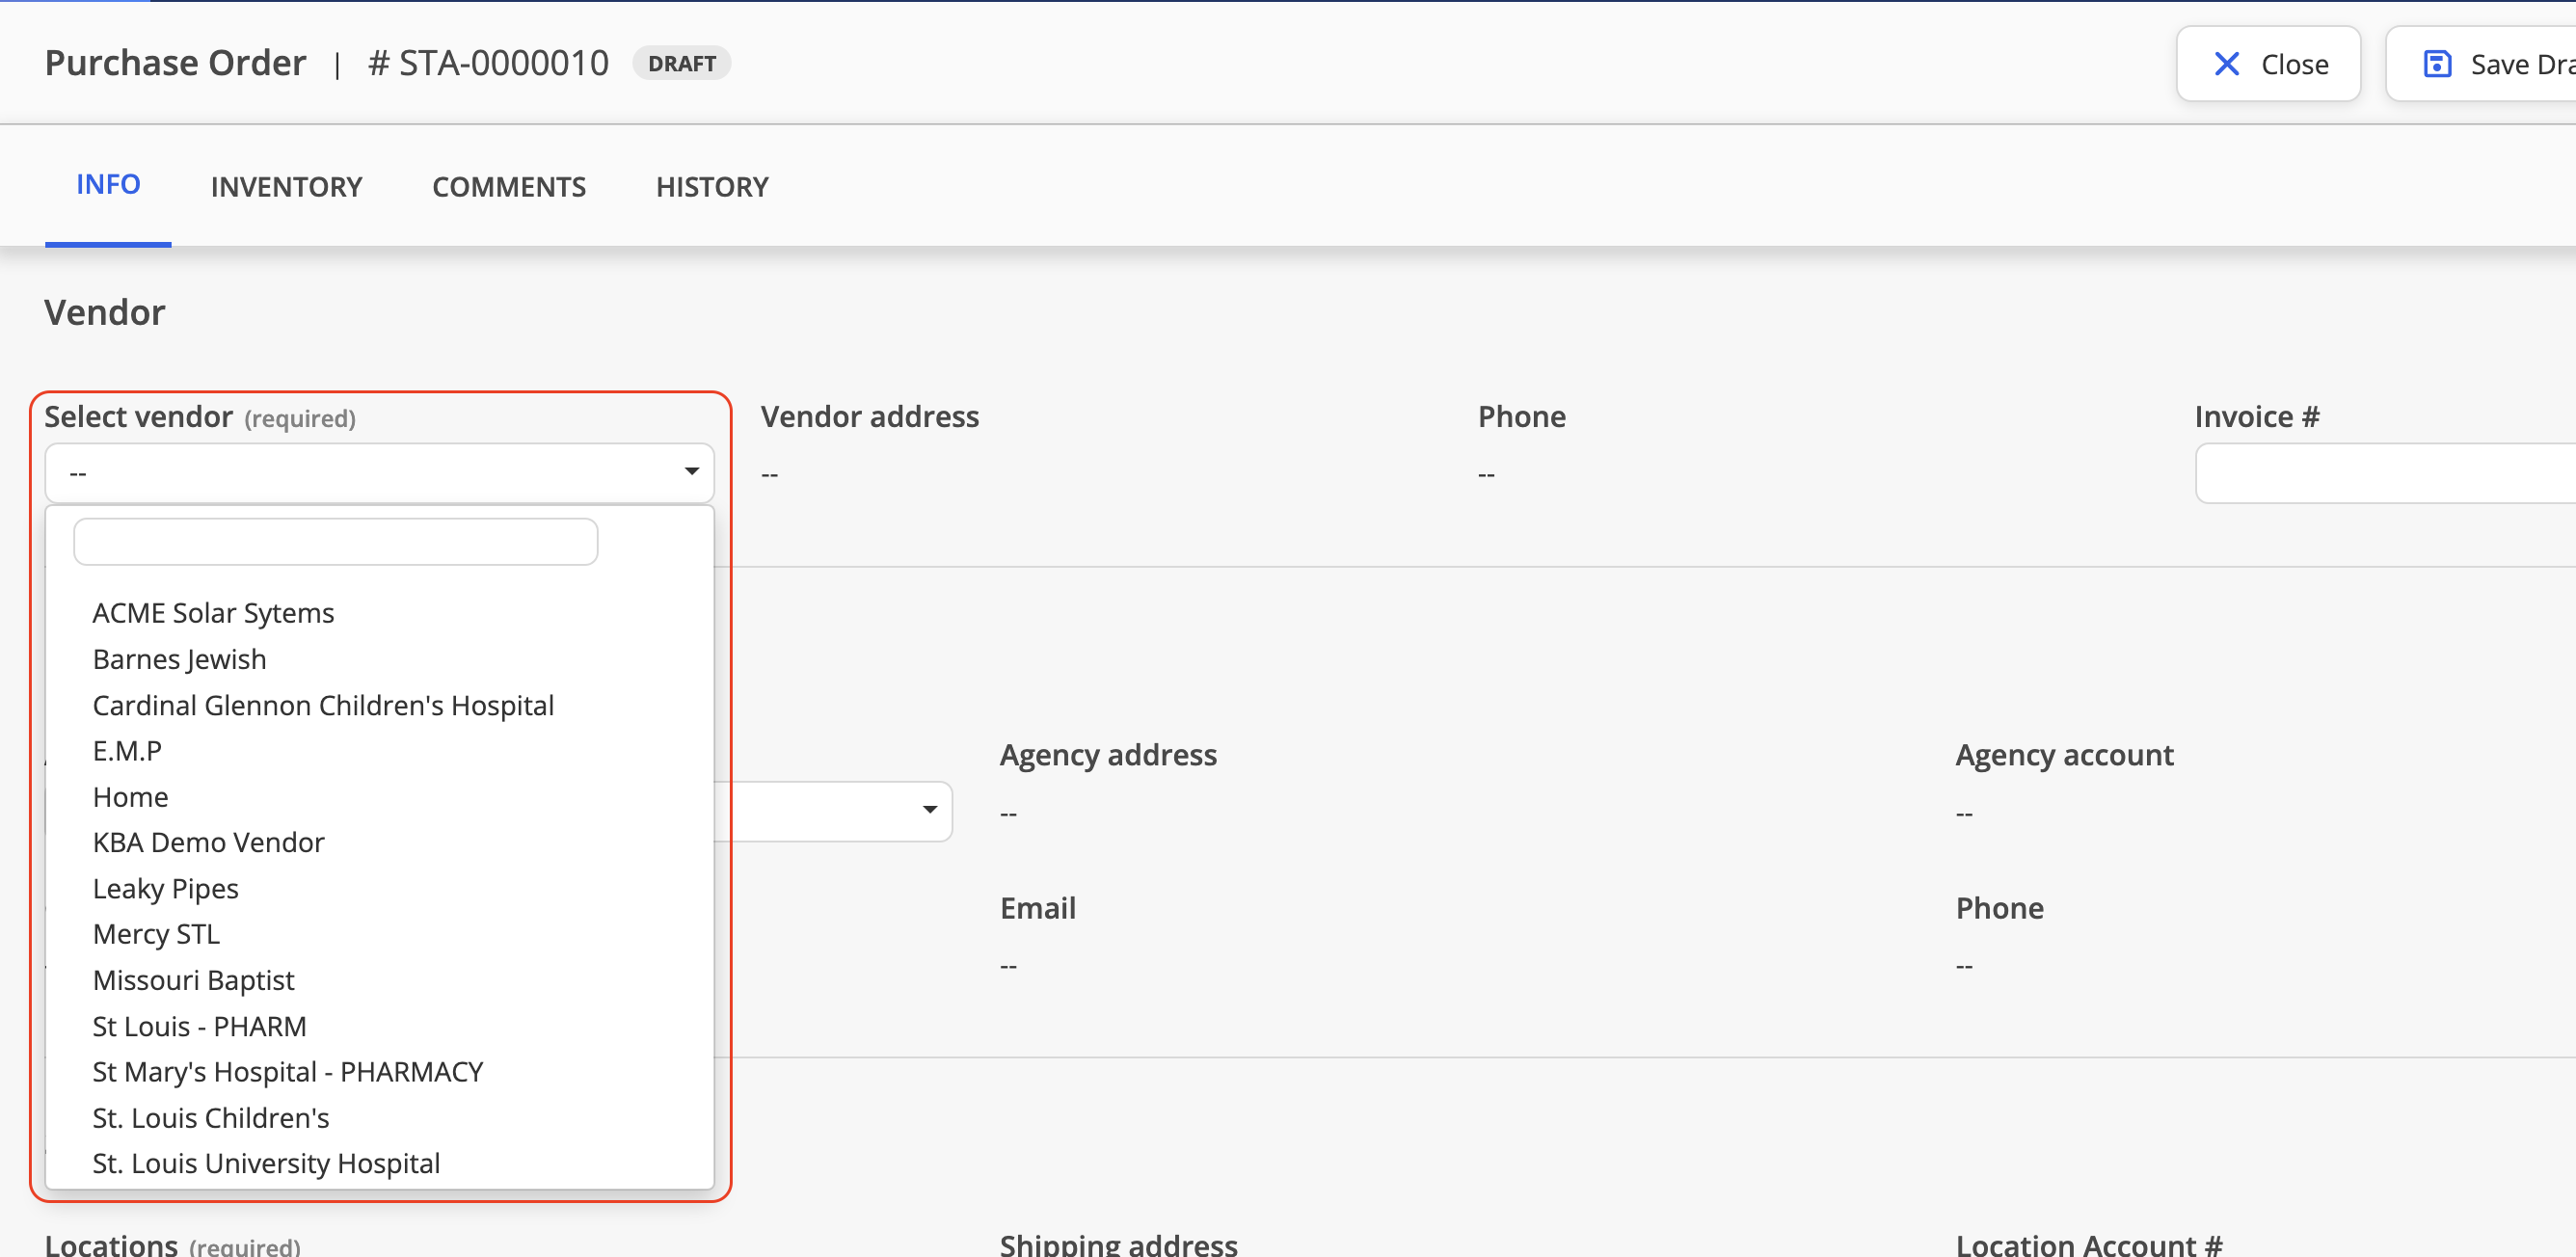Choose Missouri Baptist vendor
The height and width of the screenshot is (1257, 2576).
193,979
